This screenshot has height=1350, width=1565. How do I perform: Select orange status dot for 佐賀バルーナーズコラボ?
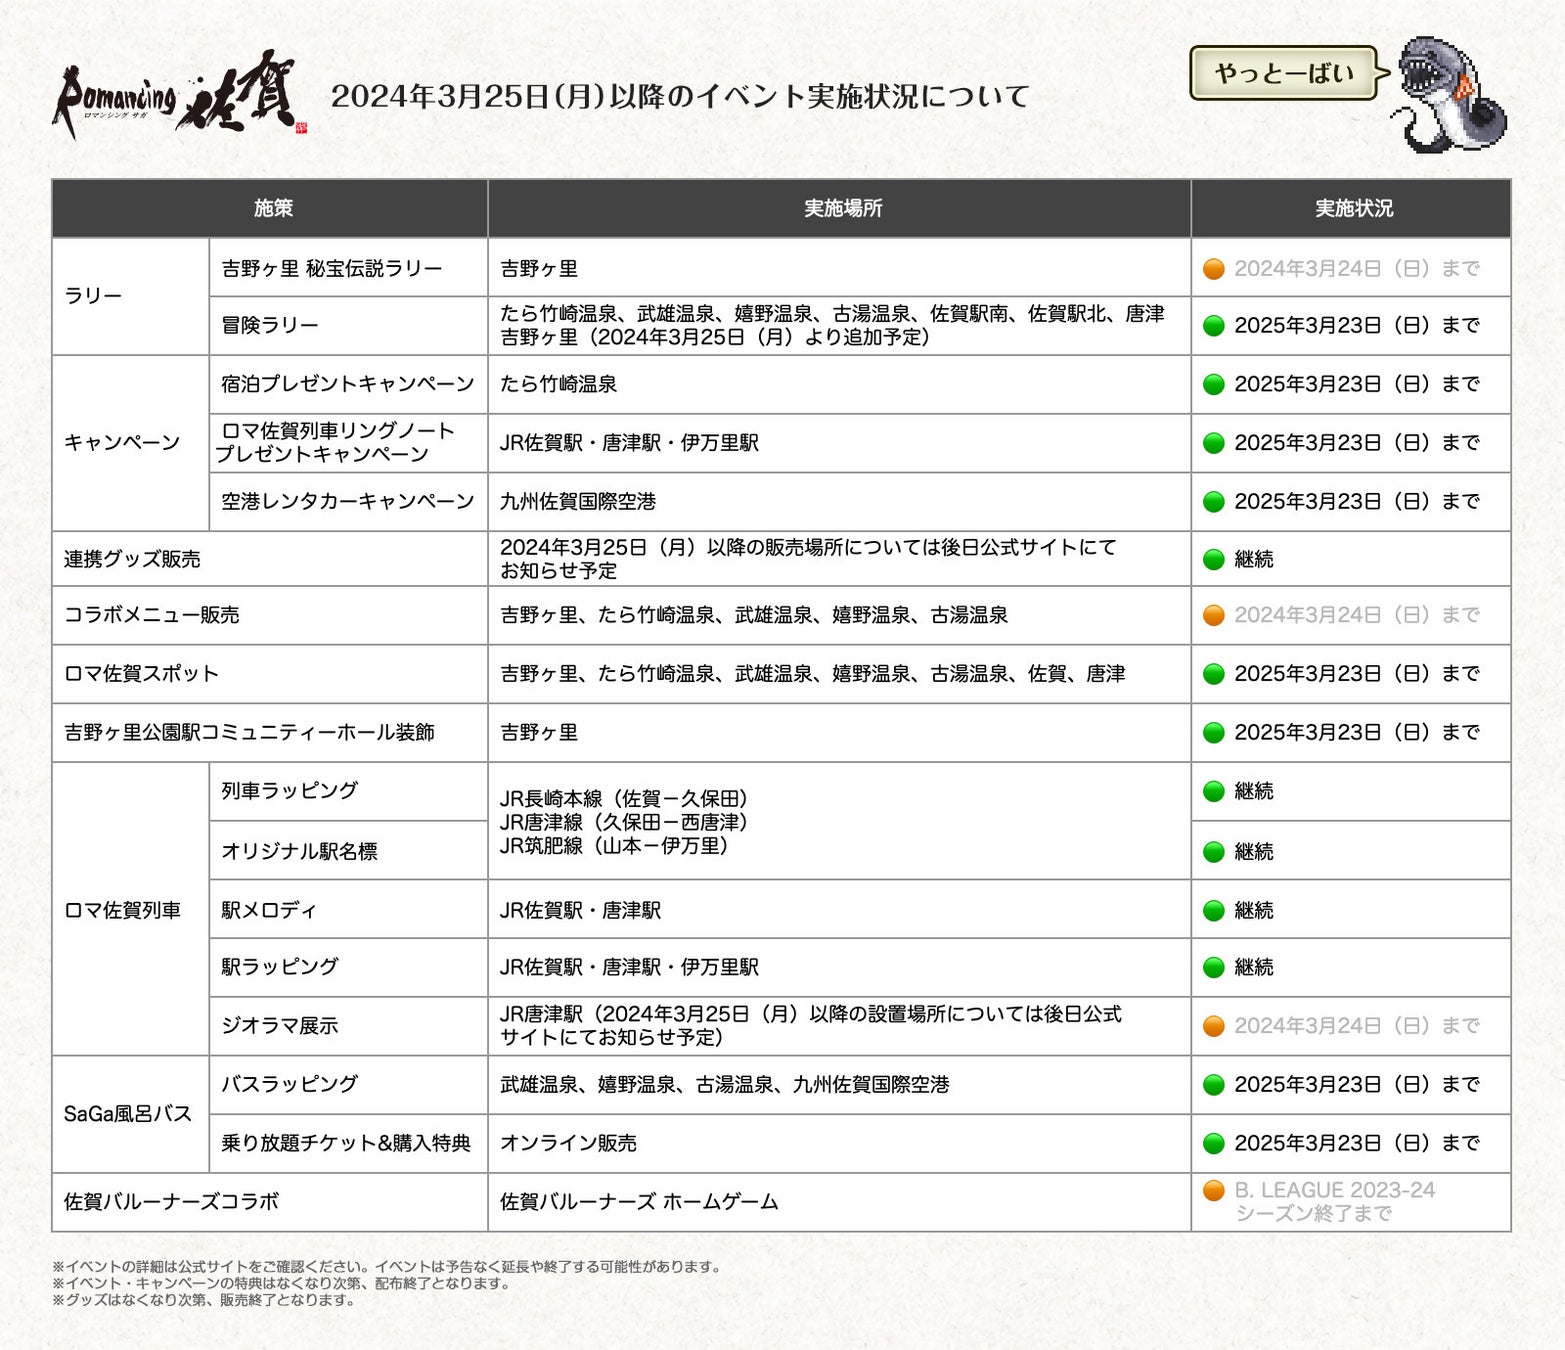pos(1214,1191)
